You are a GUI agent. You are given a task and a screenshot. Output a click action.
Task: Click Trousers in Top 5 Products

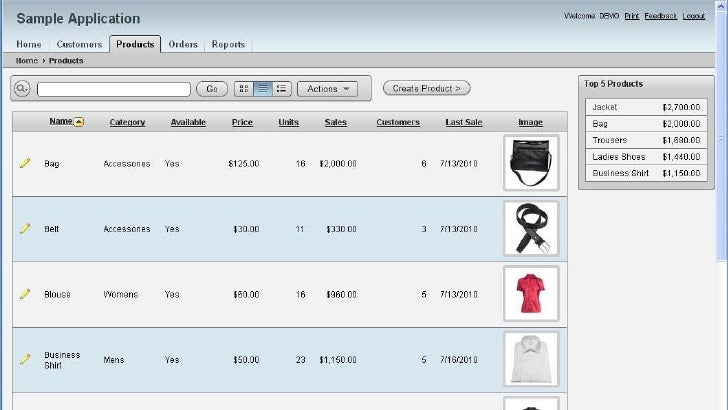tap(610, 140)
